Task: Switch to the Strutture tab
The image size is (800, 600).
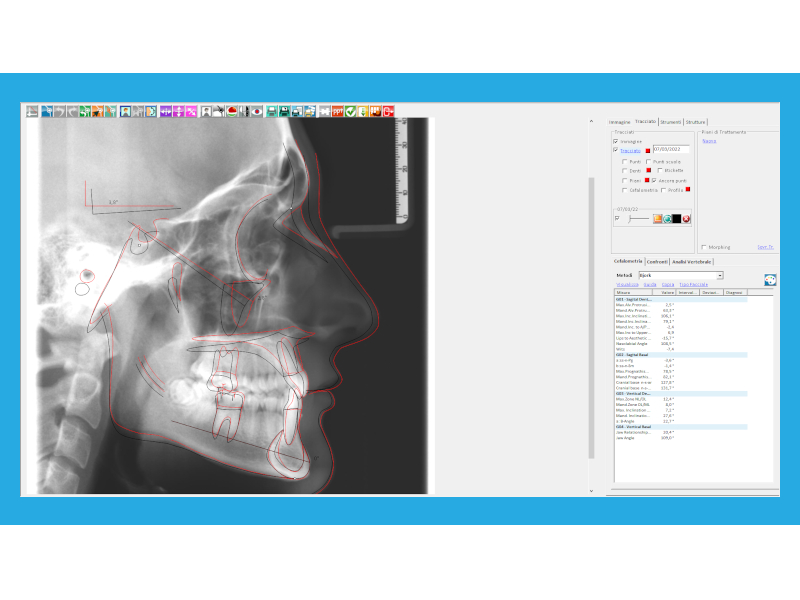Action: click(695, 122)
